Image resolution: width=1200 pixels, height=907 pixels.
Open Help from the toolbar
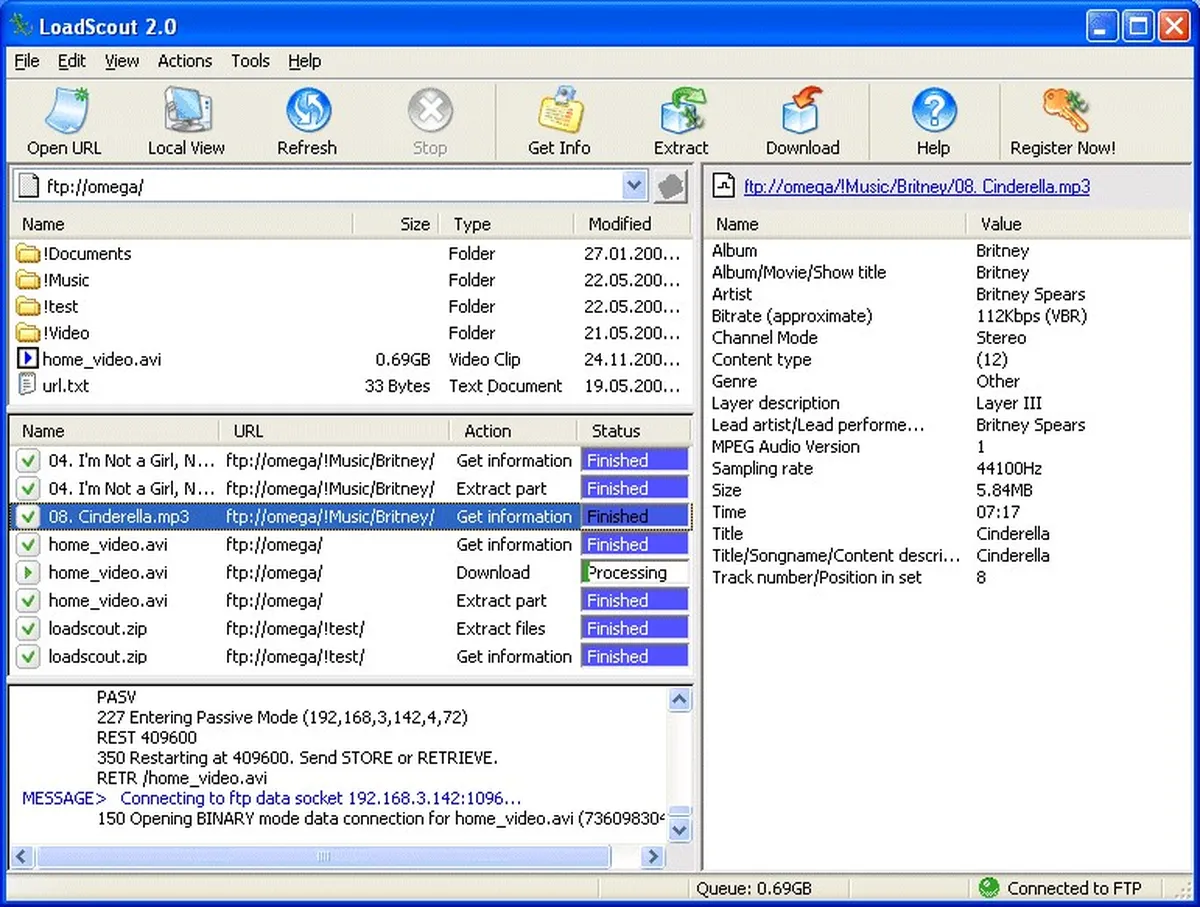click(x=933, y=120)
